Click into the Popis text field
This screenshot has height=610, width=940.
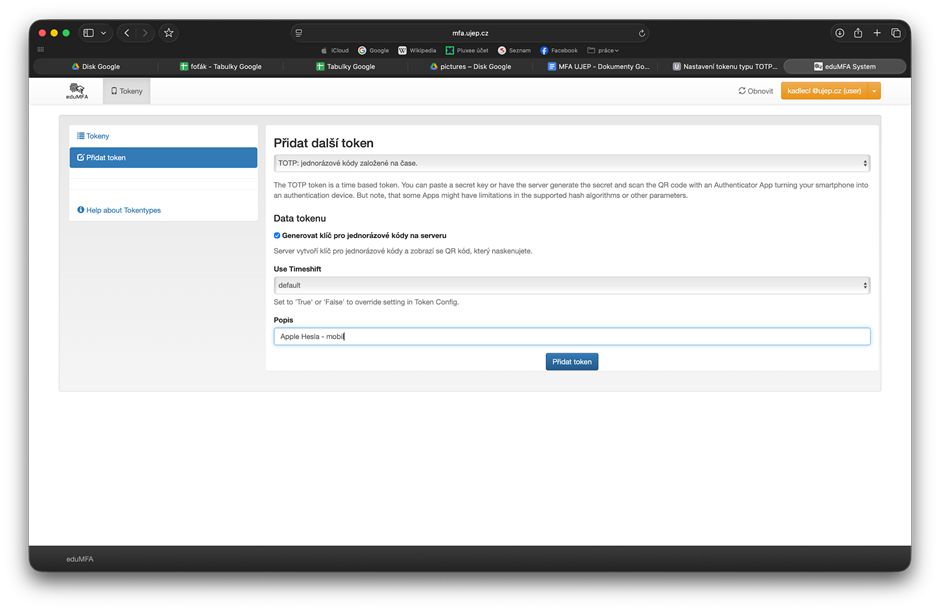pyautogui.click(x=571, y=337)
